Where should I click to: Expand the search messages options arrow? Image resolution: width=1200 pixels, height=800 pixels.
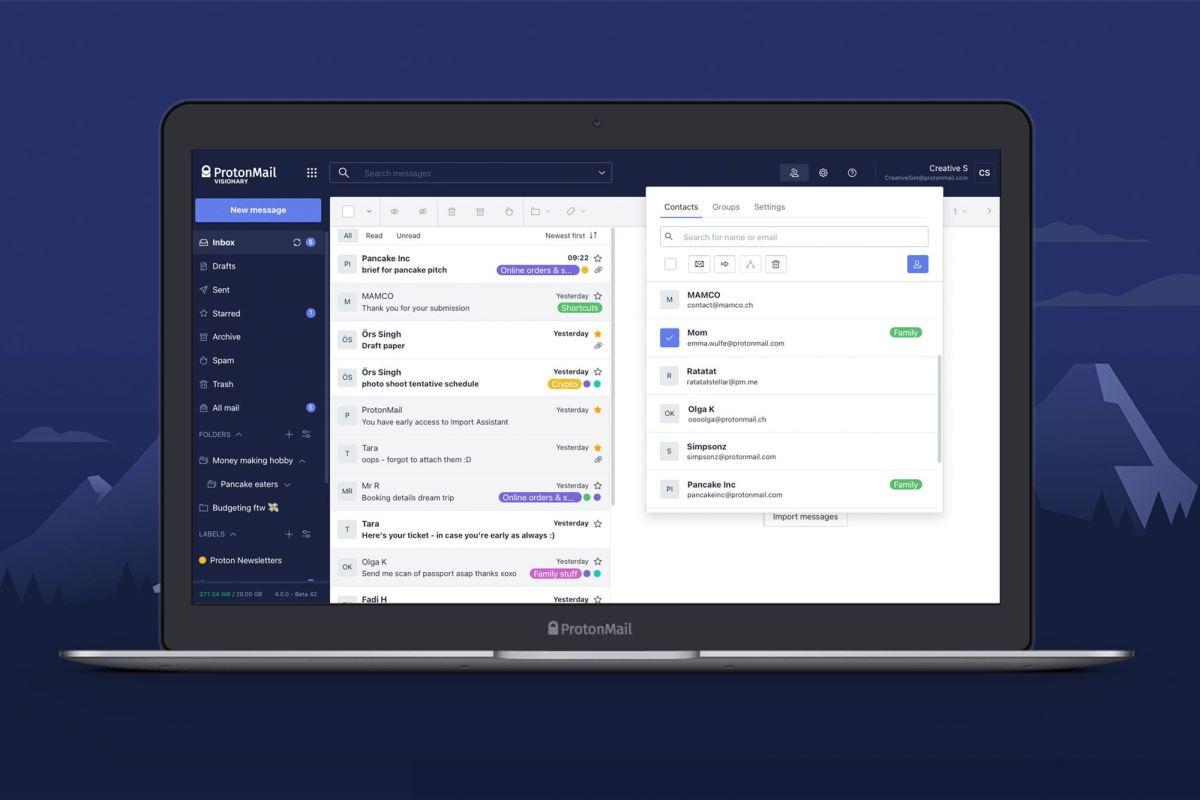click(602, 173)
